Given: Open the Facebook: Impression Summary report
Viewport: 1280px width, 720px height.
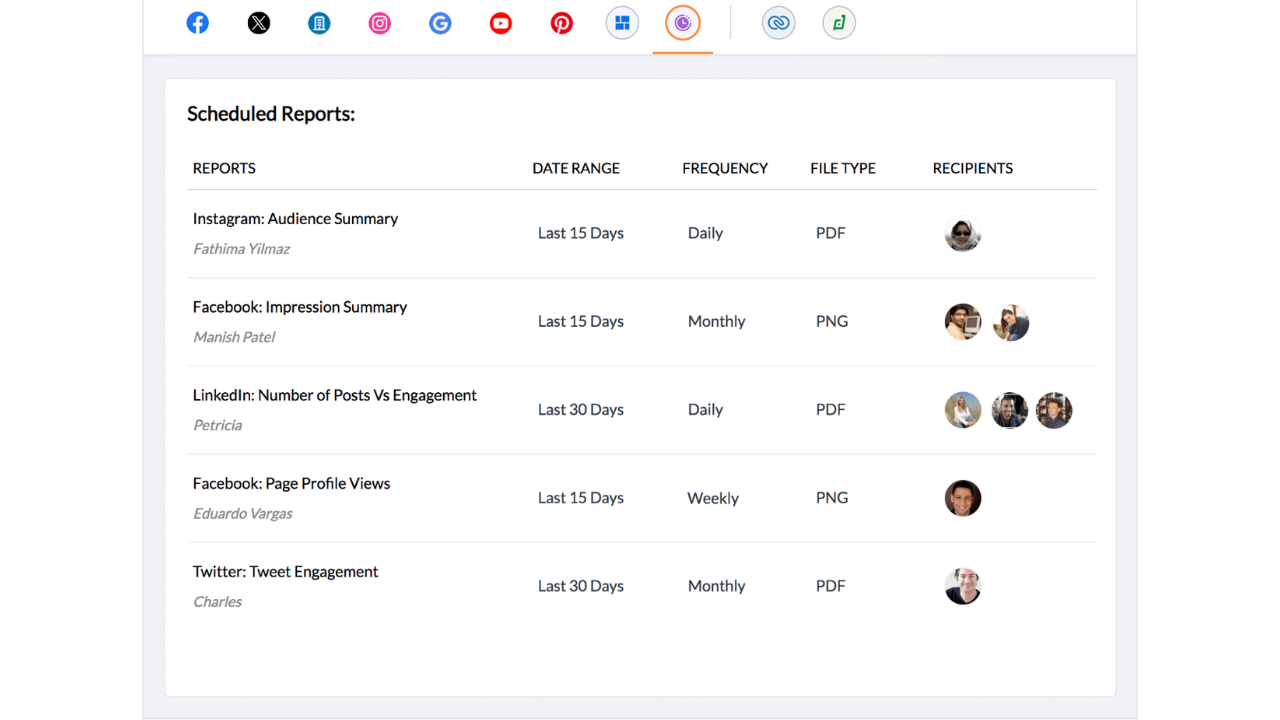Looking at the screenshot, I should pos(300,307).
